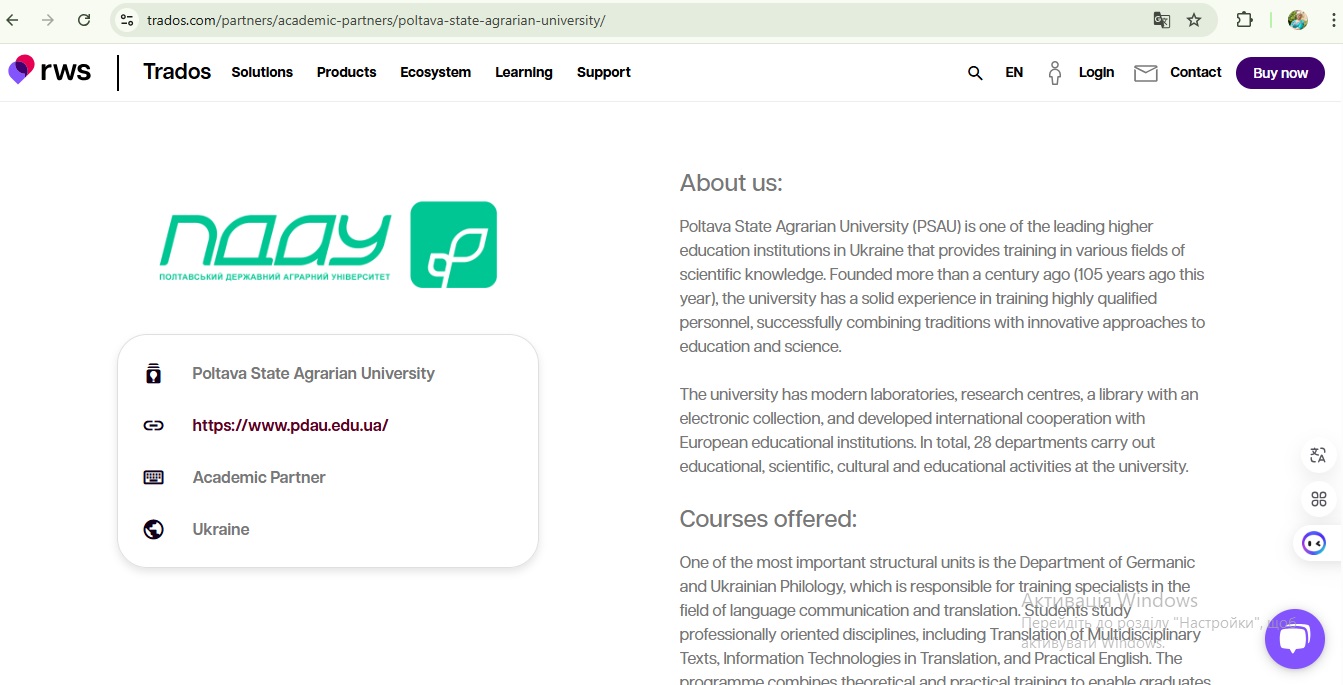Click the Login link
Viewport: 1343px width, 685px height.
click(x=1096, y=72)
